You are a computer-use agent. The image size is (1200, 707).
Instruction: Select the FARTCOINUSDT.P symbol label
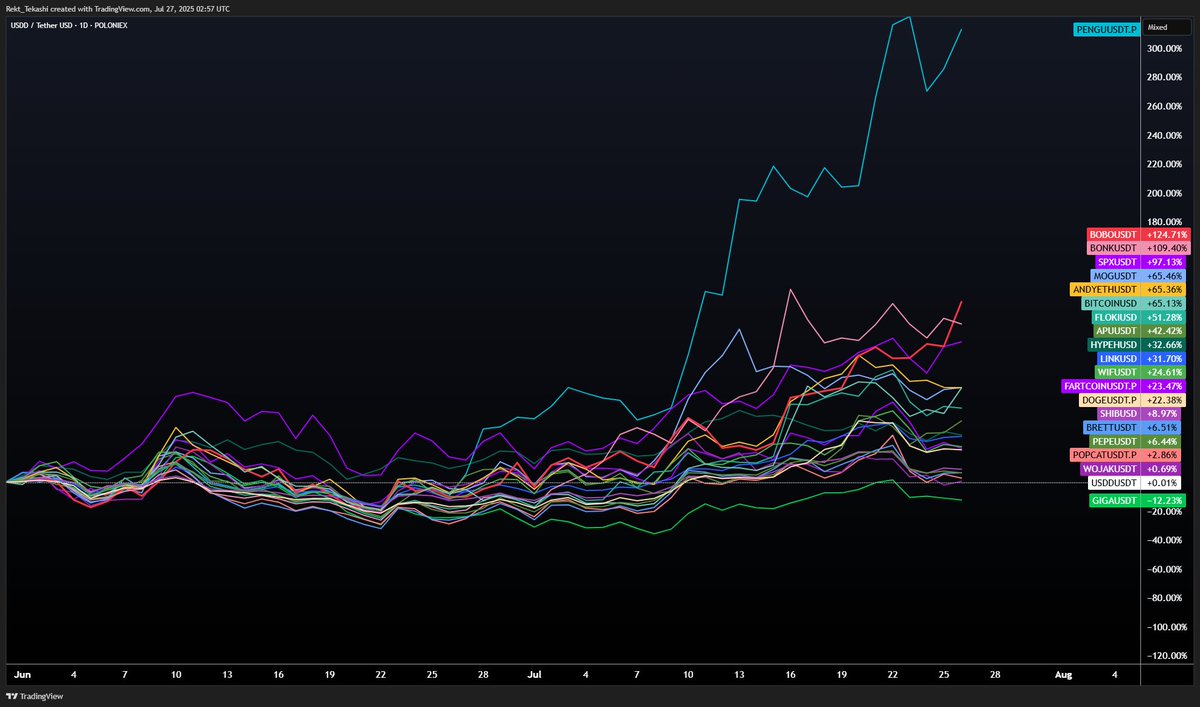[1100, 386]
